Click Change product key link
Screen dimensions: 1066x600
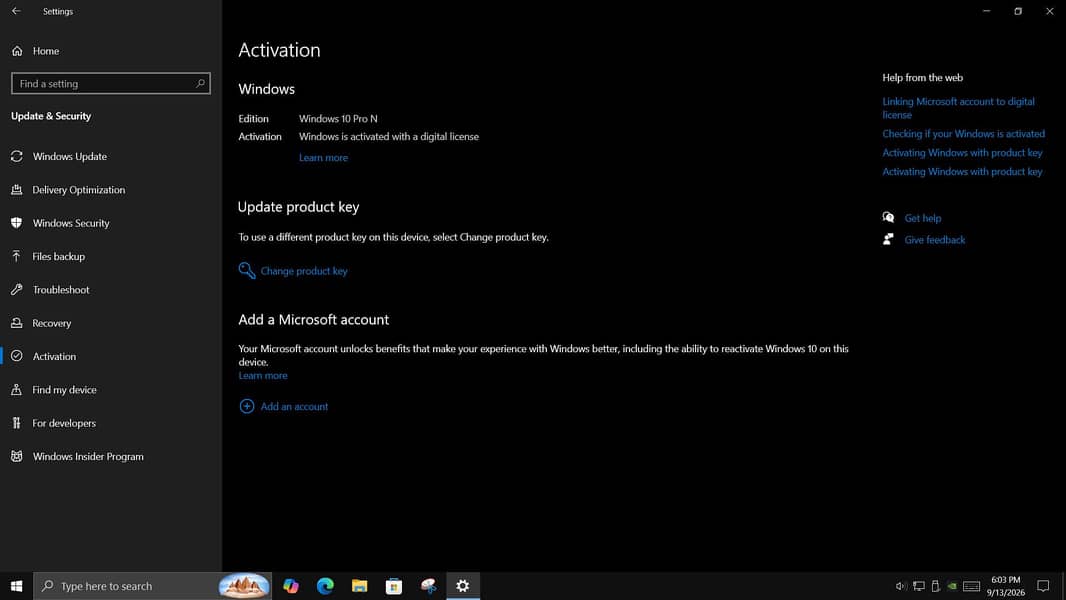click(304, 270)
